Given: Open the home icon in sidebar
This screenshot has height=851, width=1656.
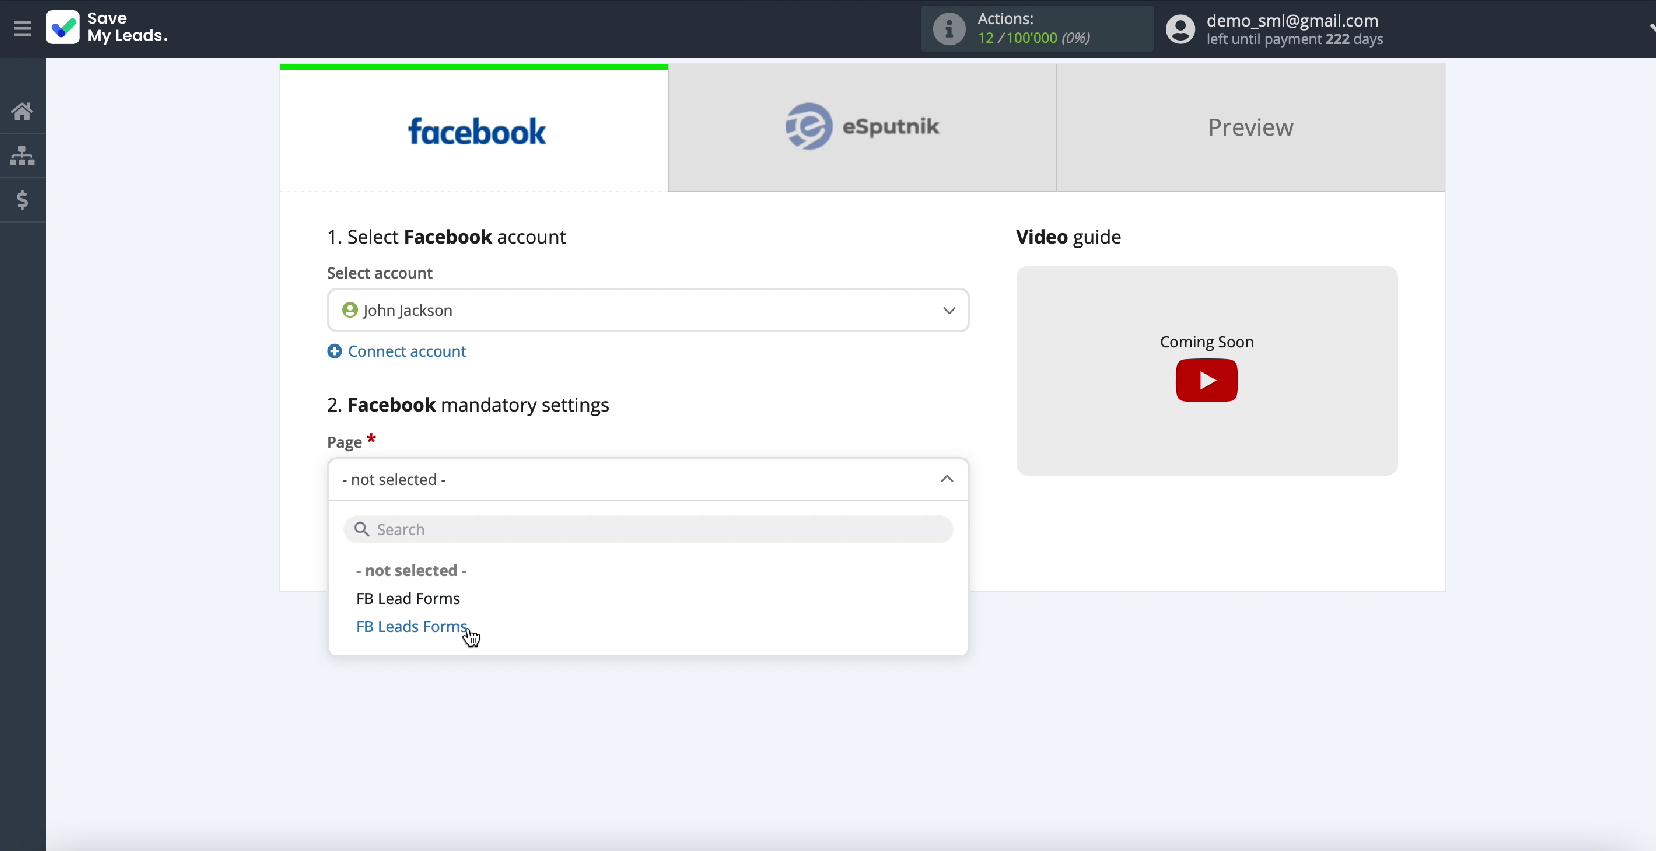Looking at the screenshot, I should [x=22, y=111].
